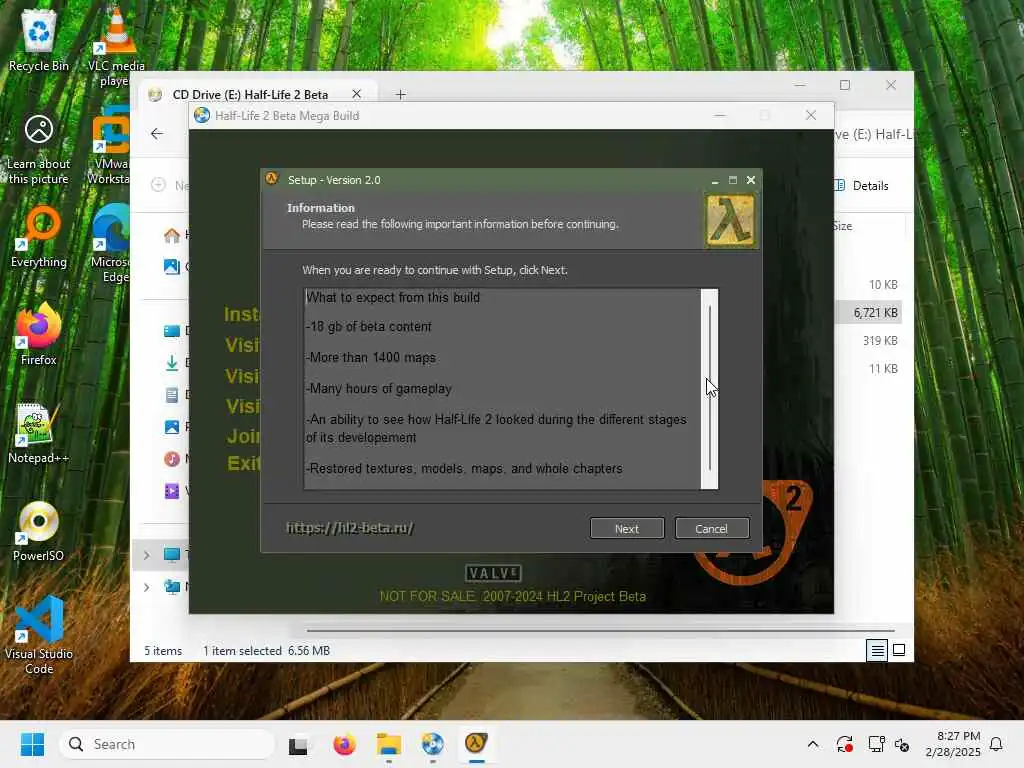Open File Explorer from the taskbar
This screenshot has height=768, width=1024.
[x=389, y=744]
